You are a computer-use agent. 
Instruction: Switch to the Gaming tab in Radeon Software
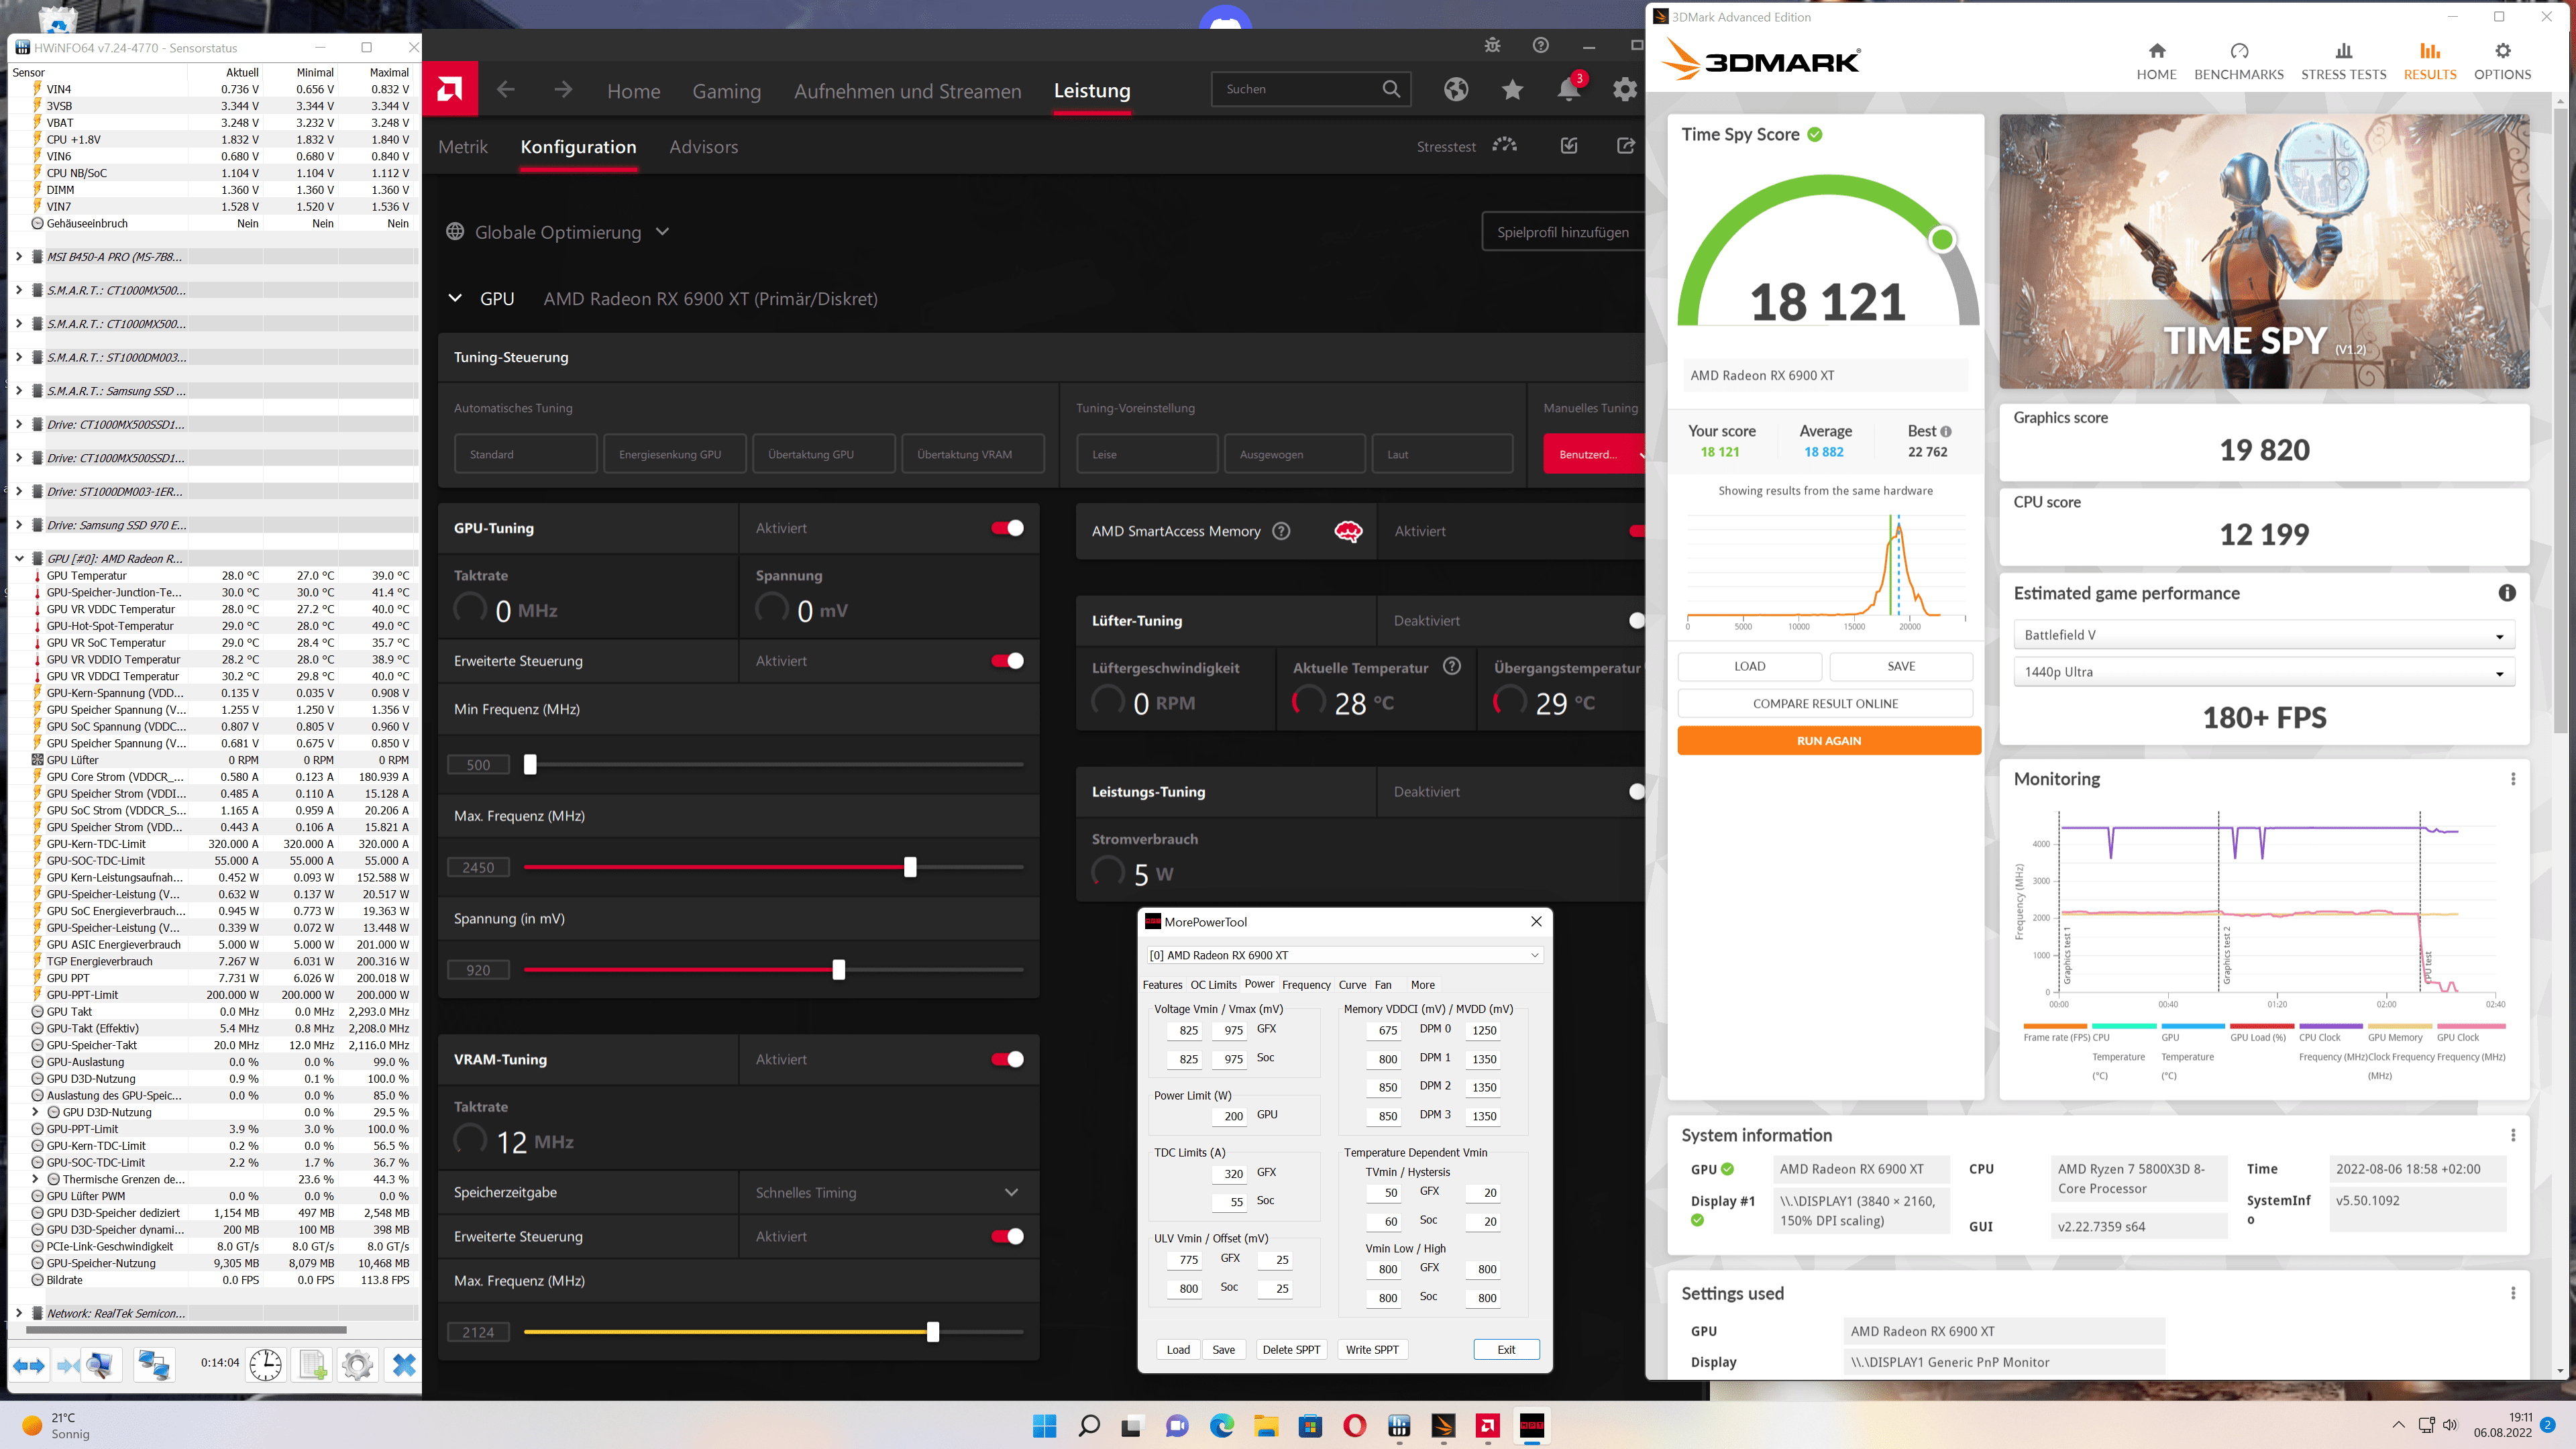click(726, 91)
